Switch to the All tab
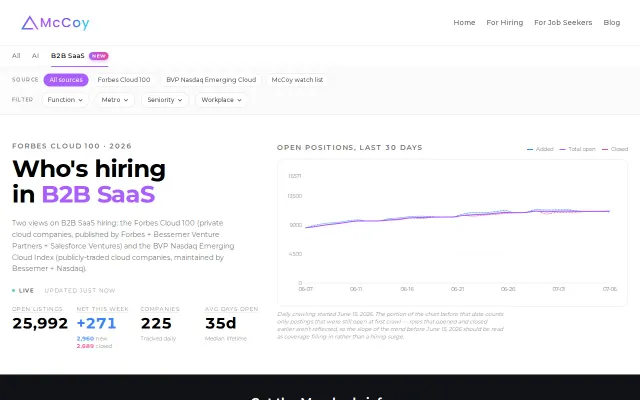 [x=16, y=56]
